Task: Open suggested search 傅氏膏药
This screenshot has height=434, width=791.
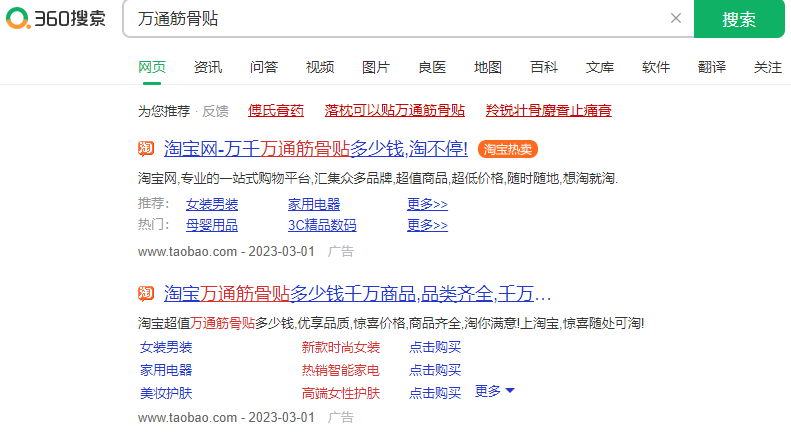Action: pos(276,111)
